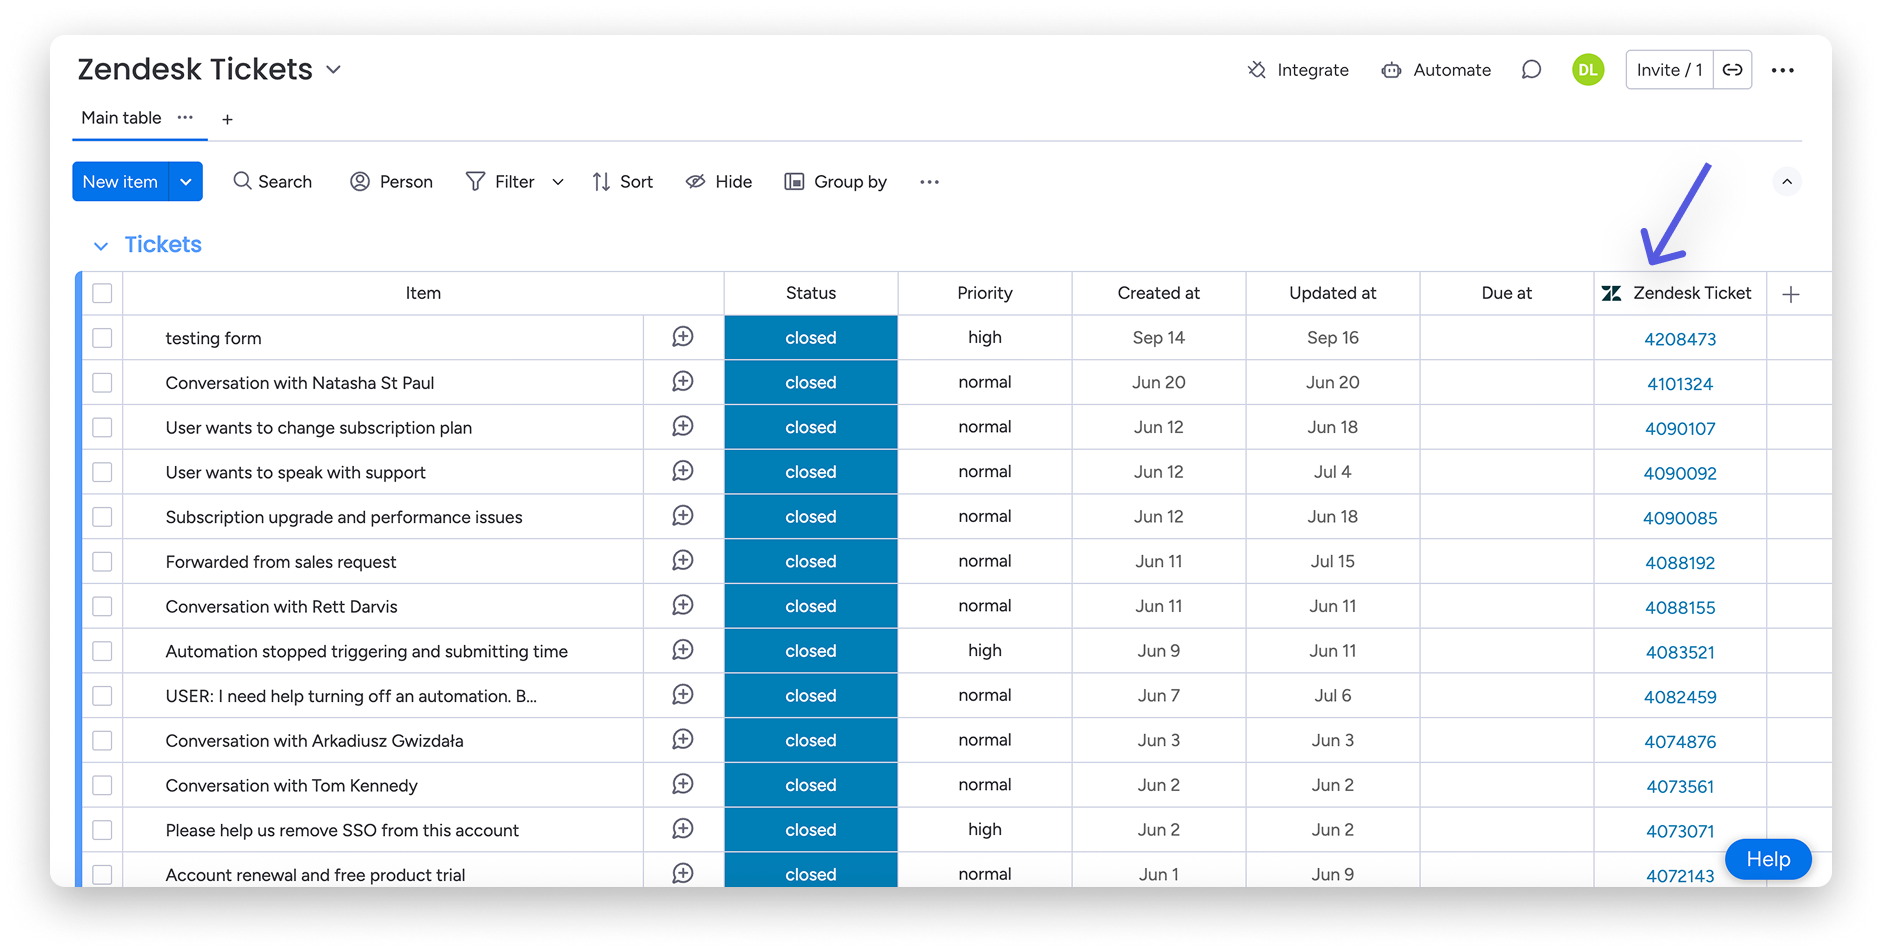Expand the New item dropdown arrow
1882x952 pixels.
186,182
